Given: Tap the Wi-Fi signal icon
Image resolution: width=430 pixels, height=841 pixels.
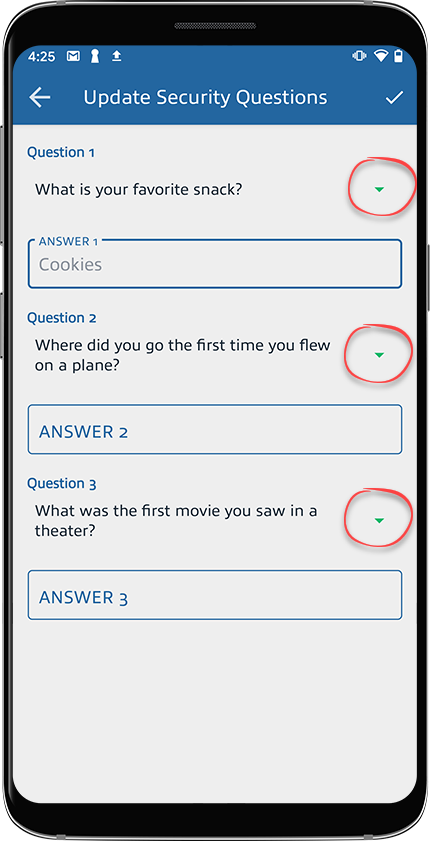Looking at the screenshot, I should click(x=381, y=56).
